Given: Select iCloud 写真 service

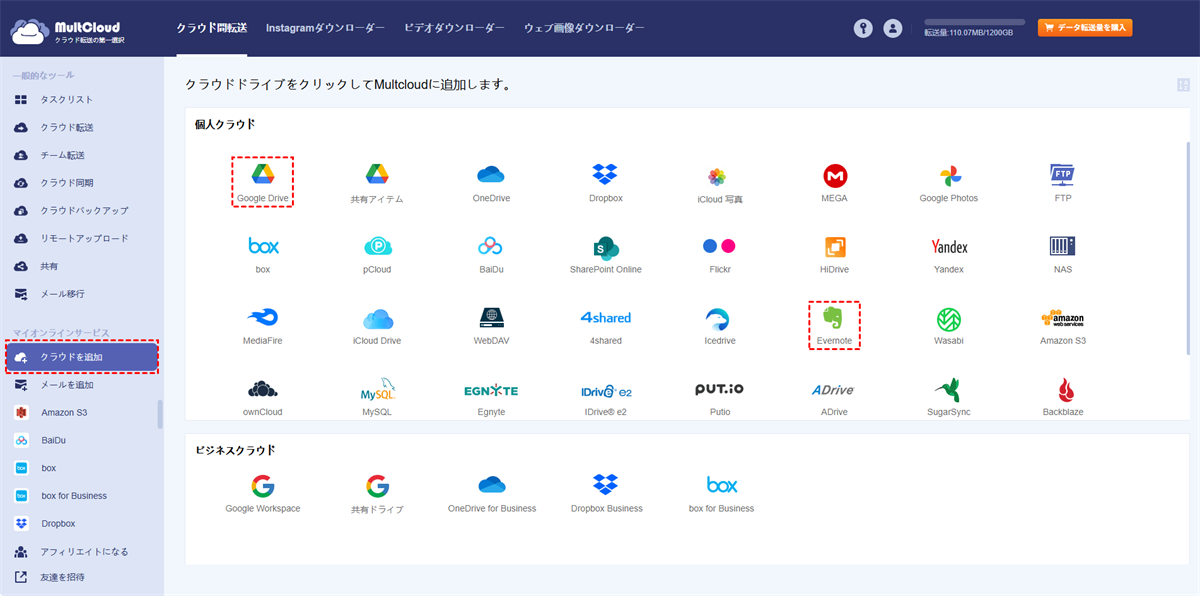Looking at the screenshot, I should [719, 185].
